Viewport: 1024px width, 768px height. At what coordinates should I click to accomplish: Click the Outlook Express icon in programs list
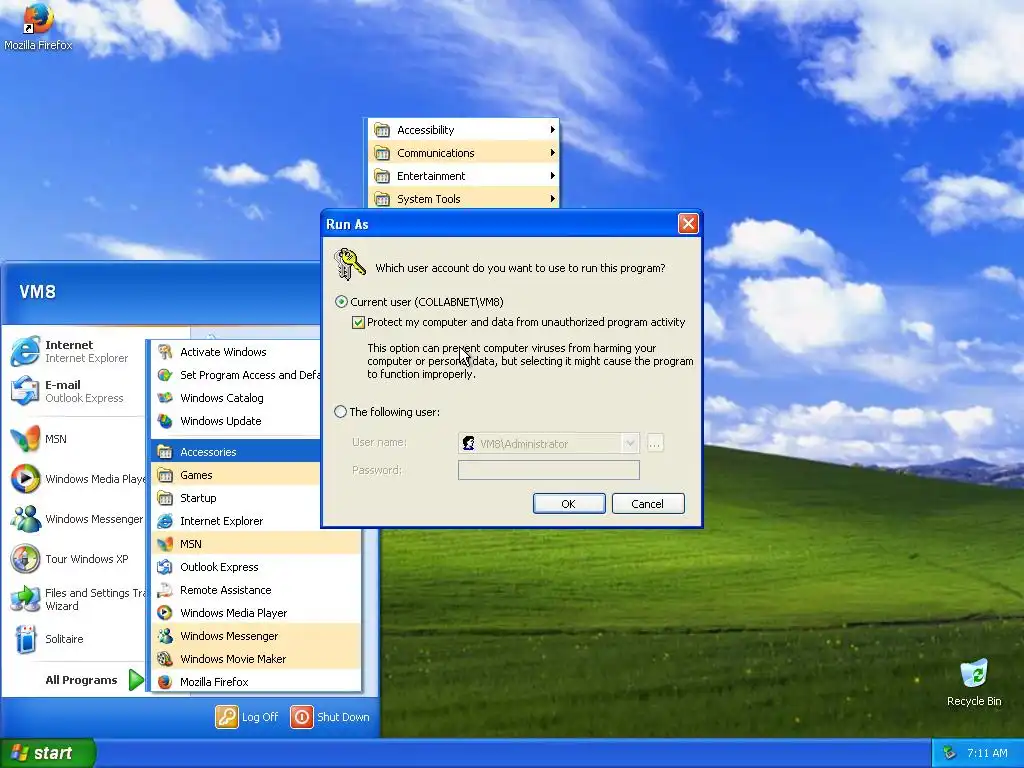click(165, 567)
